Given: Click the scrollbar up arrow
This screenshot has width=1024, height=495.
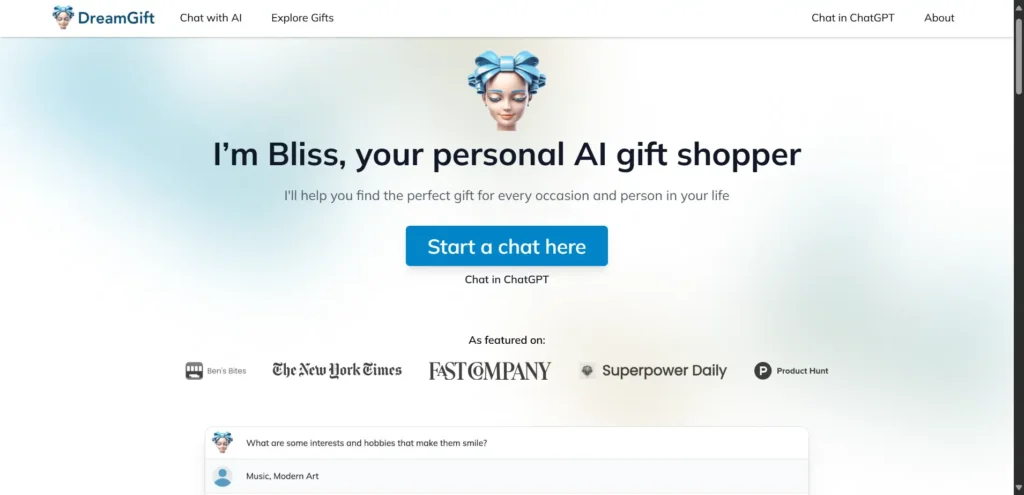Looking at the screenshot, I should click(1019, 5).
